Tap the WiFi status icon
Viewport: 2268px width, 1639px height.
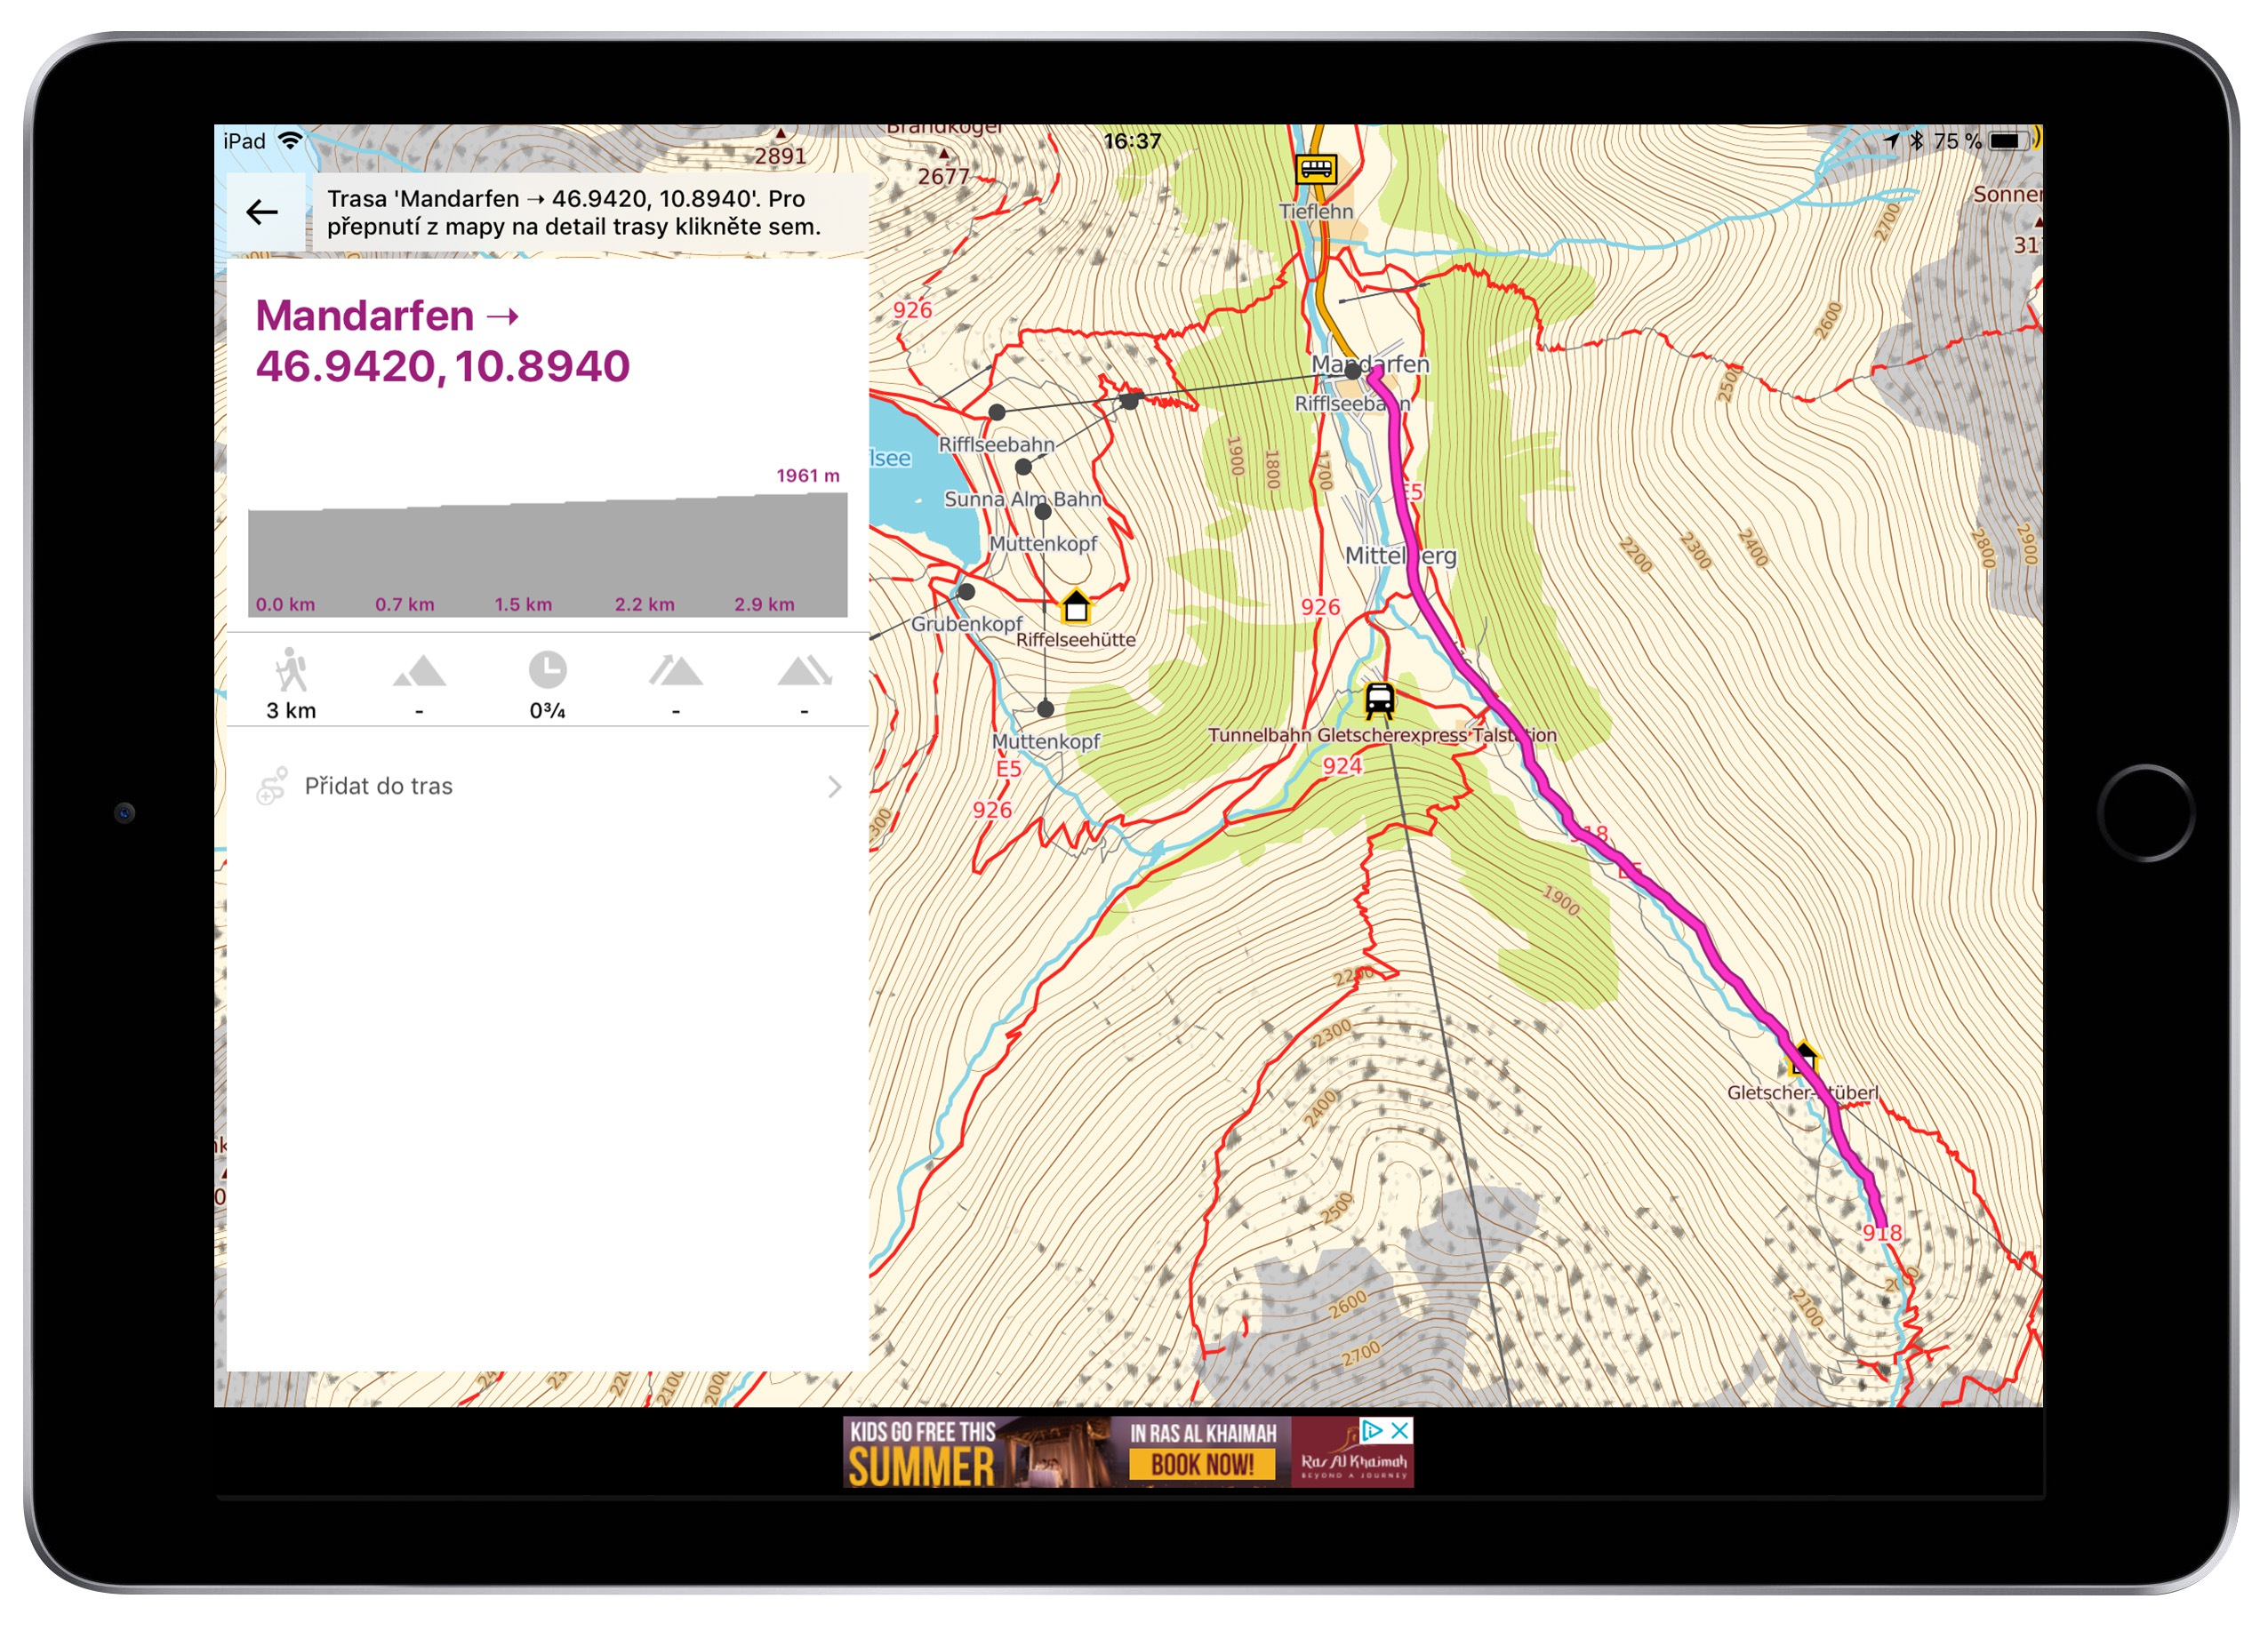click(x=290, y=141)
